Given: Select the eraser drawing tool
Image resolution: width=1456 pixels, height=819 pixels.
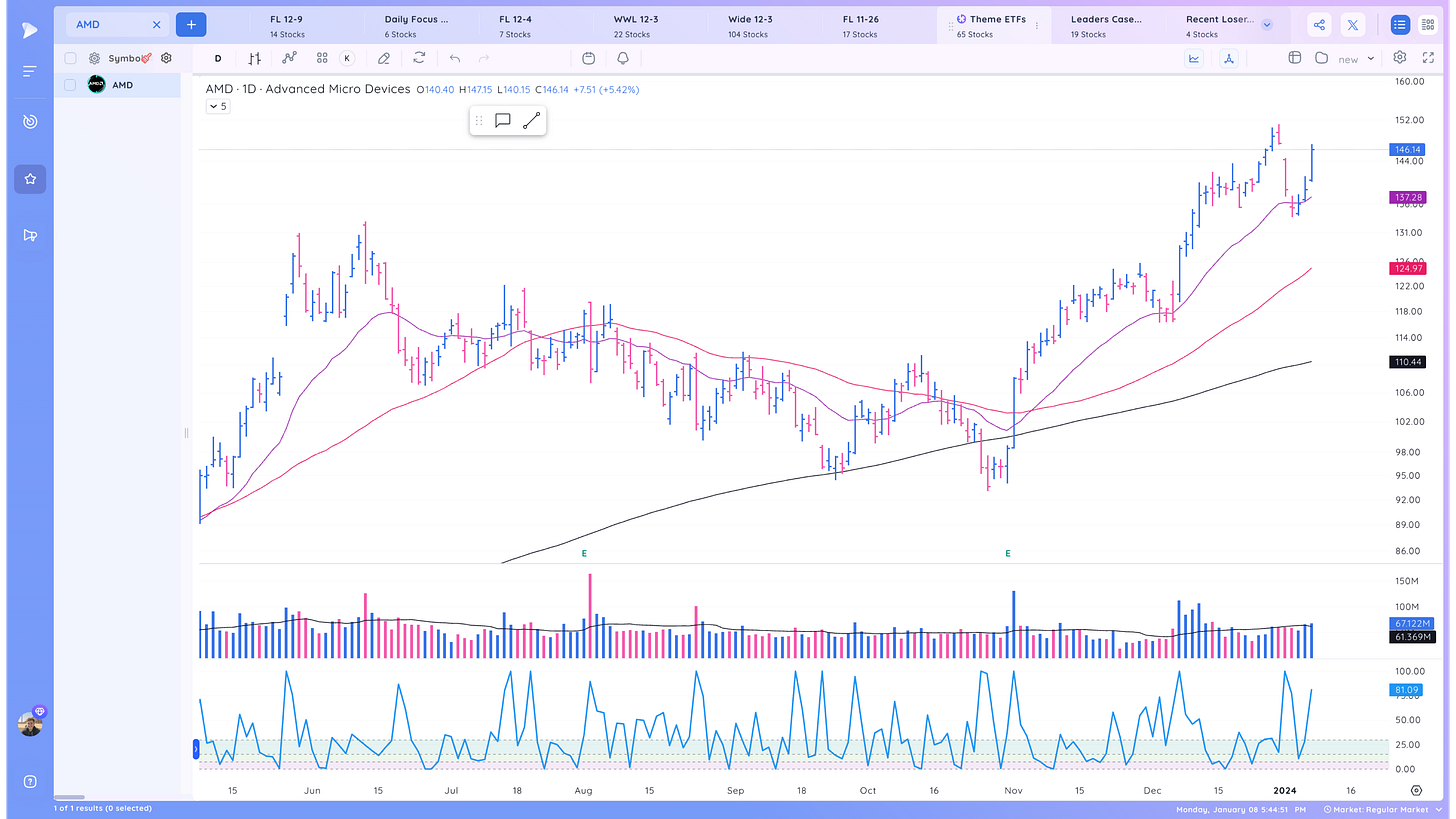Looking at the screenshot, I should click(384, 59).
